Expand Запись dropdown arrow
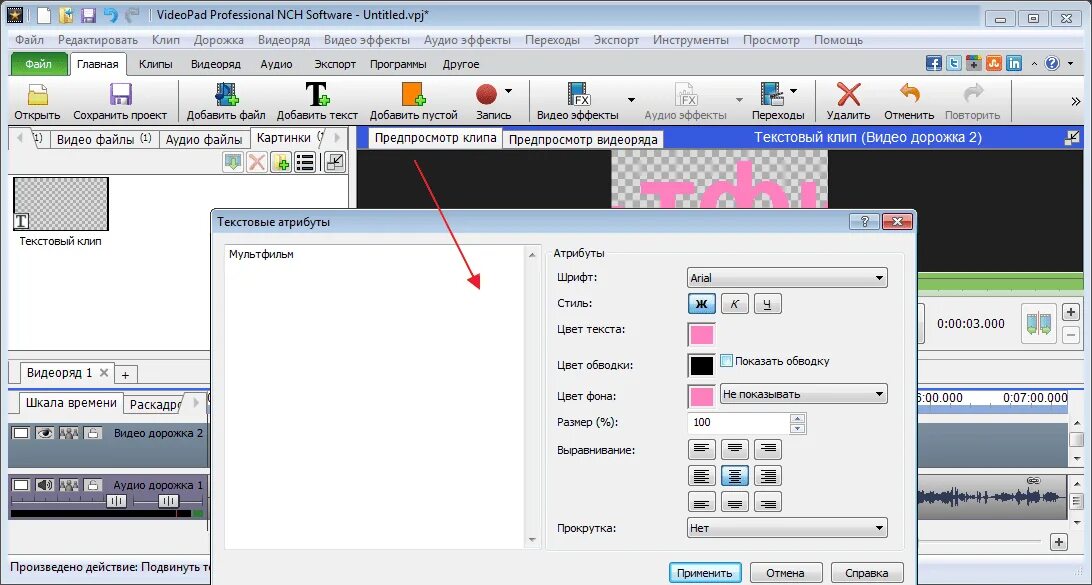The height and width of the screenshot is (585, 1092). 508,91
